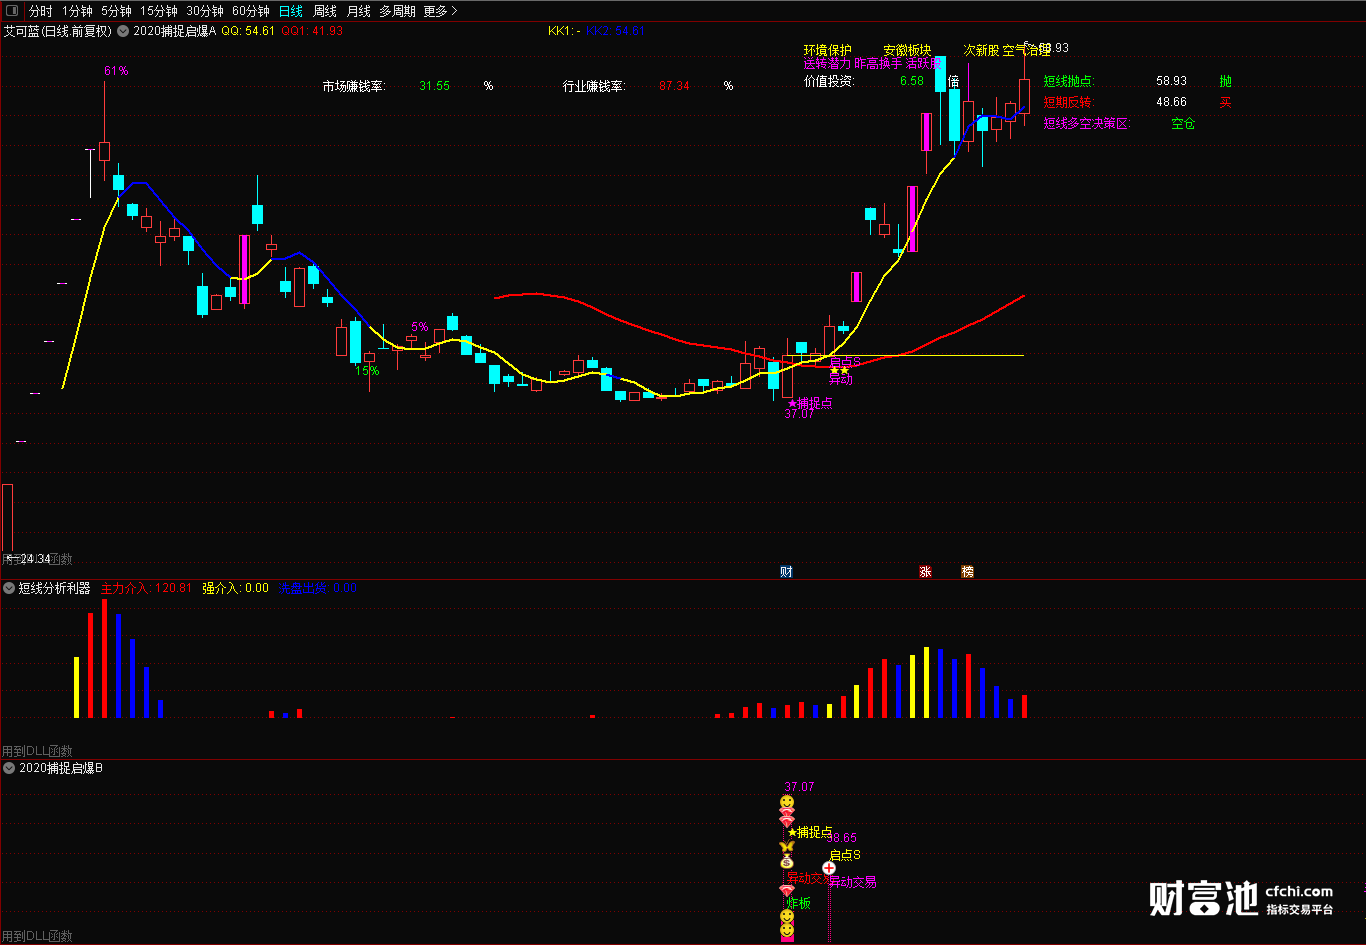Click the green 抛 signal

click(1225, 81)
